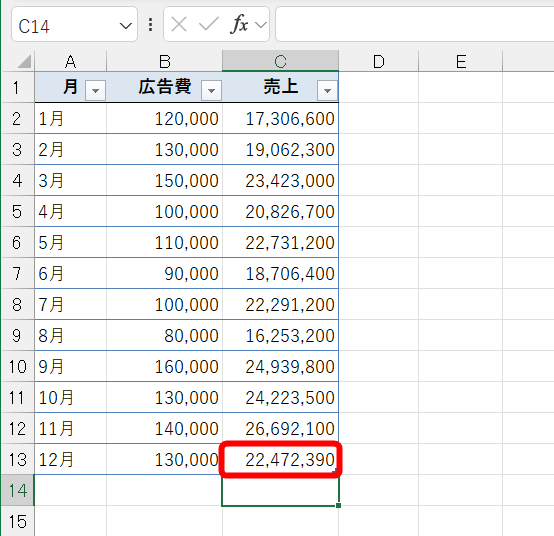This screenshot has height=536, width=554.
Task: Click the 広告費 header cell text
Action: 165,87
